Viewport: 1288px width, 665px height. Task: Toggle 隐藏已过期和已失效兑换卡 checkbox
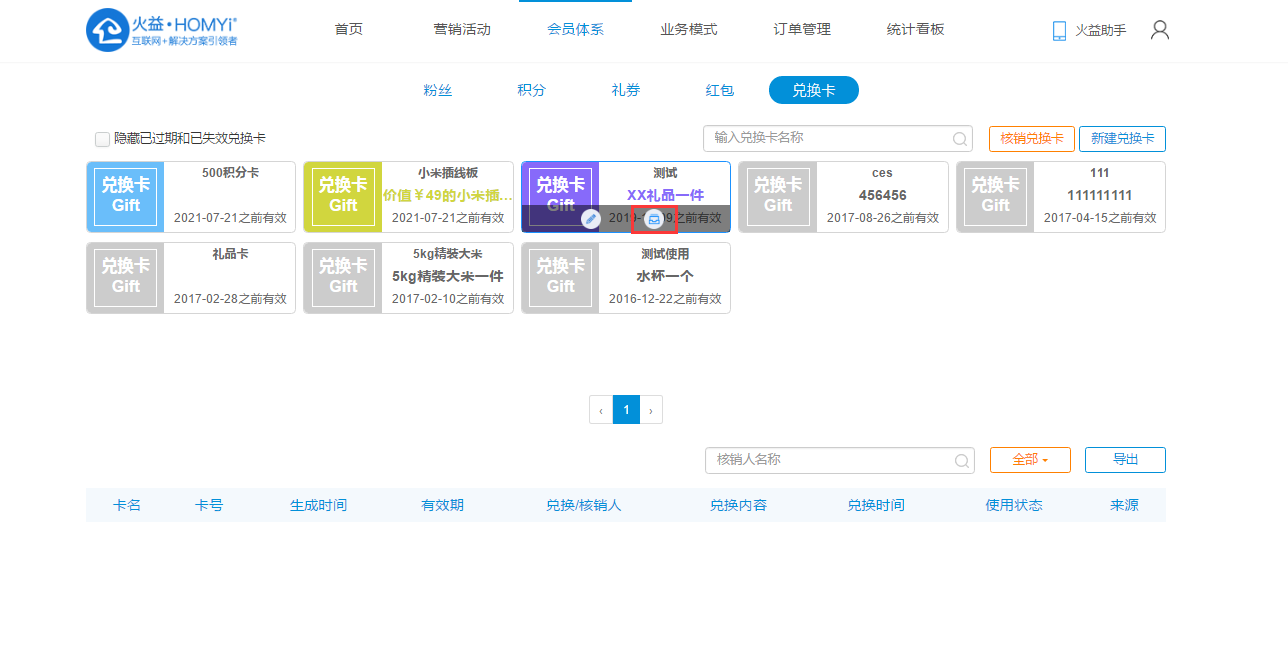coord(102,139)
